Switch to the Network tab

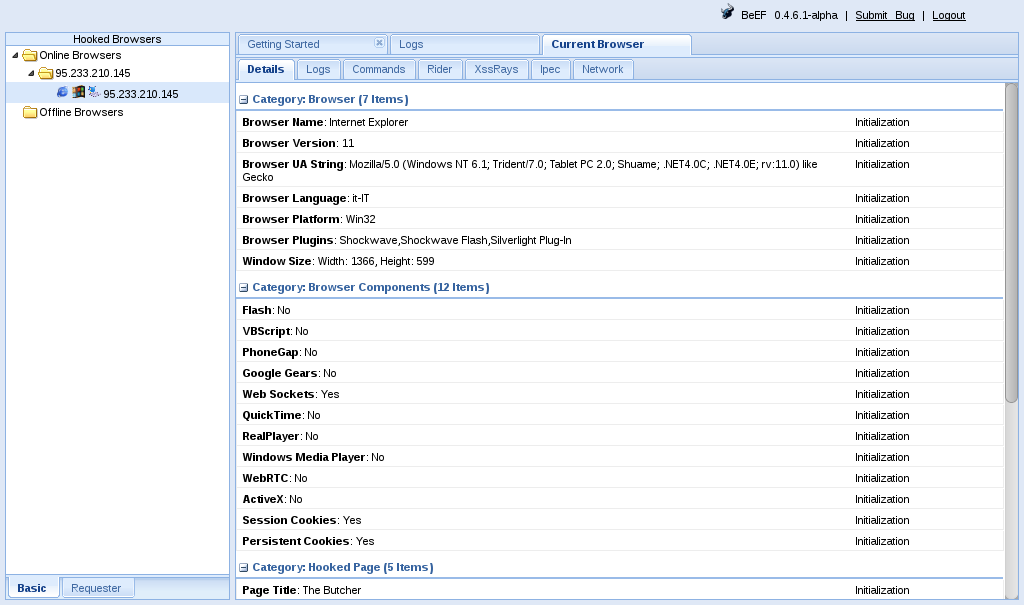point(603,69)
